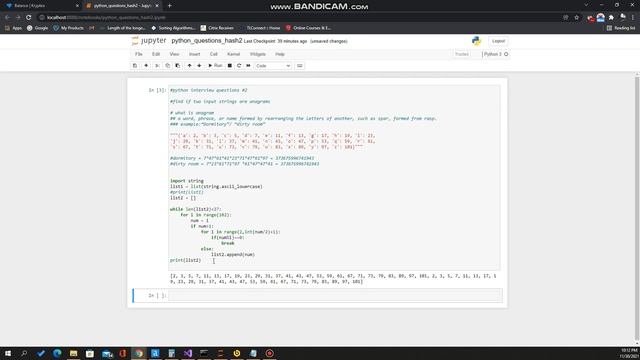This screenshot has width=640, height=360.
Task: Open the Kernel menu
Action: coord(233,54)
